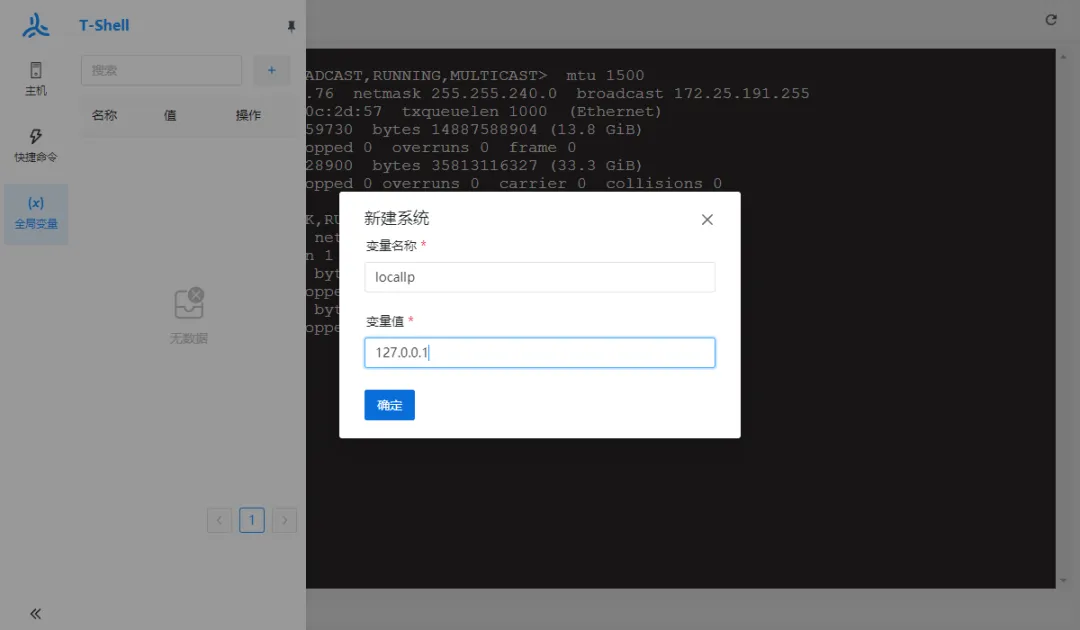This screenshot has width=1080, height=630.
Task: Click the refresh icon at top right
Action: pos(1051,18)
